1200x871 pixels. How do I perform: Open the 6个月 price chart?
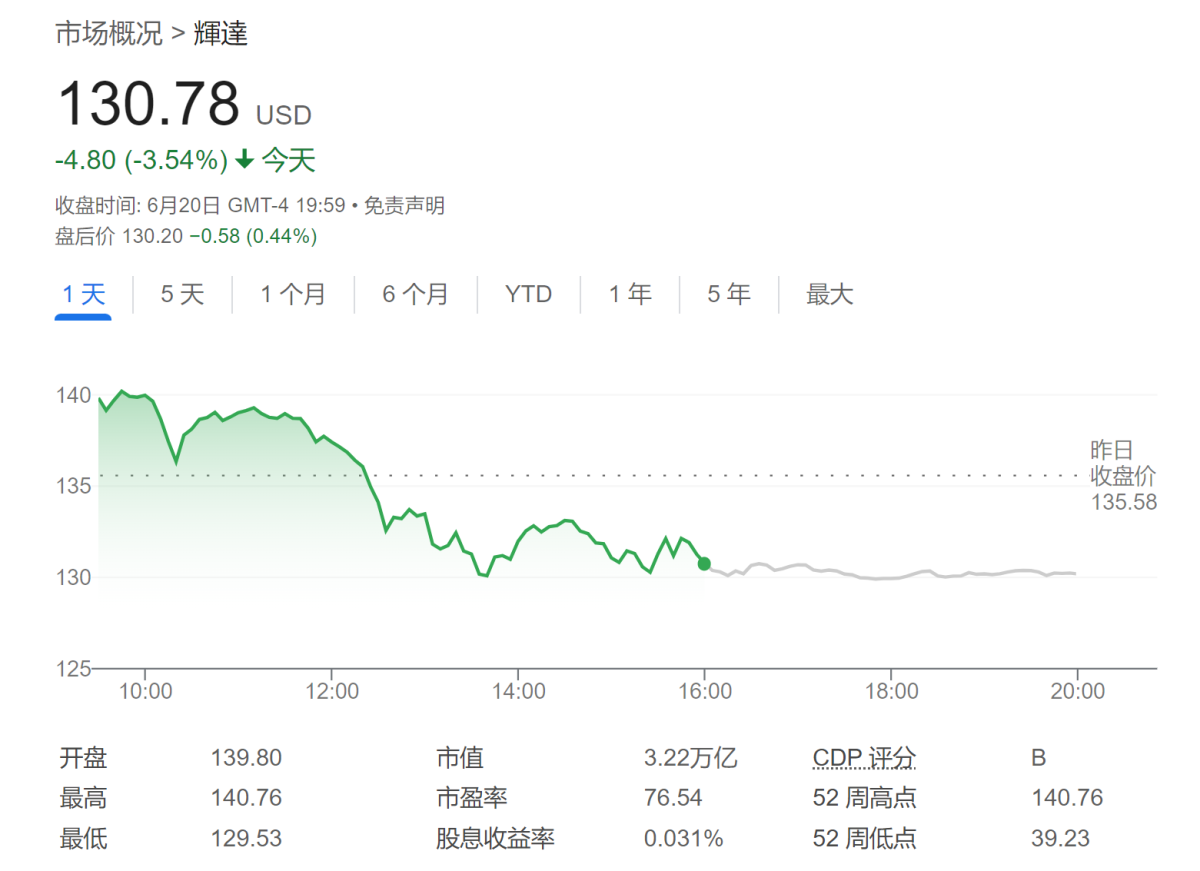[x=413, y=293]
